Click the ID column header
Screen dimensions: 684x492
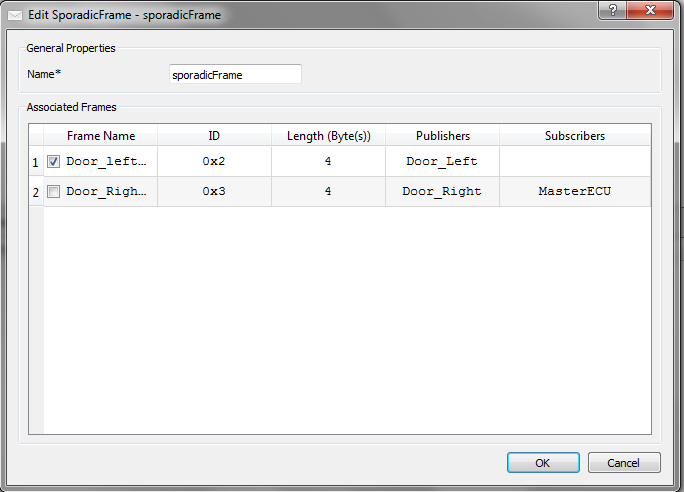214,136
